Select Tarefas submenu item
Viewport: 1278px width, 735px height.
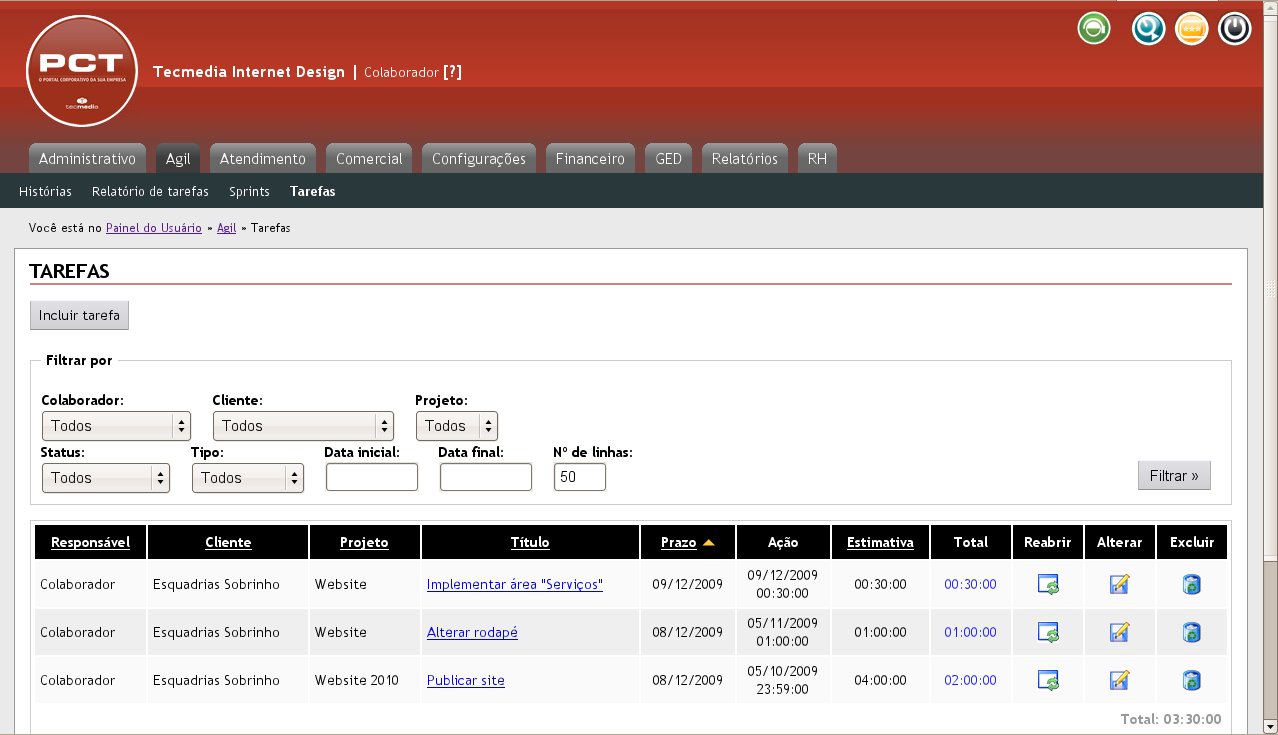tap(313, 191)
